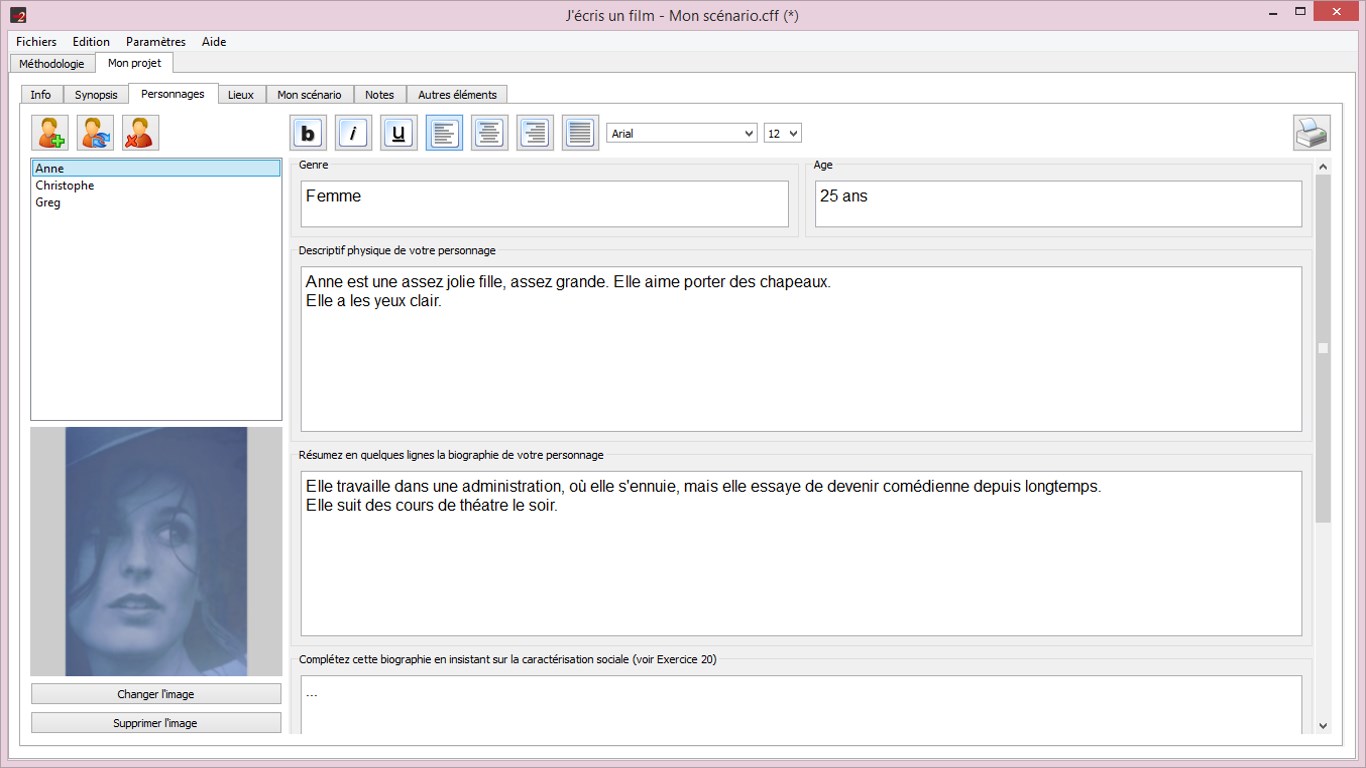Open the Méthodologie tab
The width and height of the screenshot is (1366, 768).
pos(52,63)
